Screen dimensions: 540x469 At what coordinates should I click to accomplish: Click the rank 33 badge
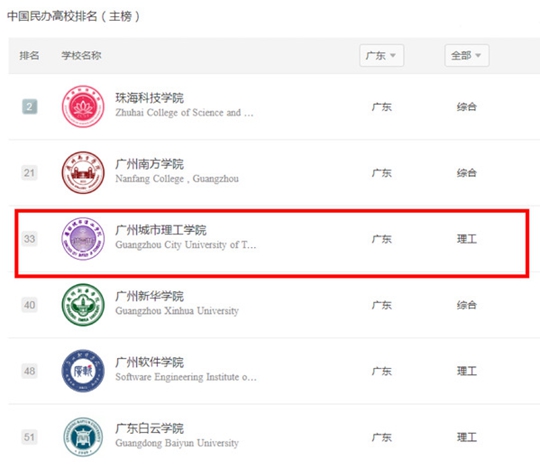coord(30,239)
